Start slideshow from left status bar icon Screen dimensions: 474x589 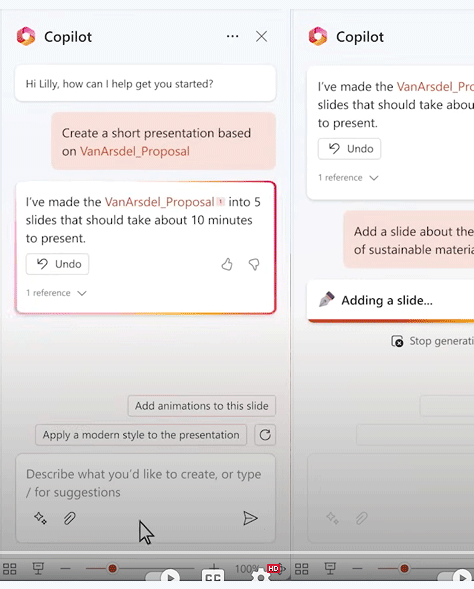pos(38,569)
